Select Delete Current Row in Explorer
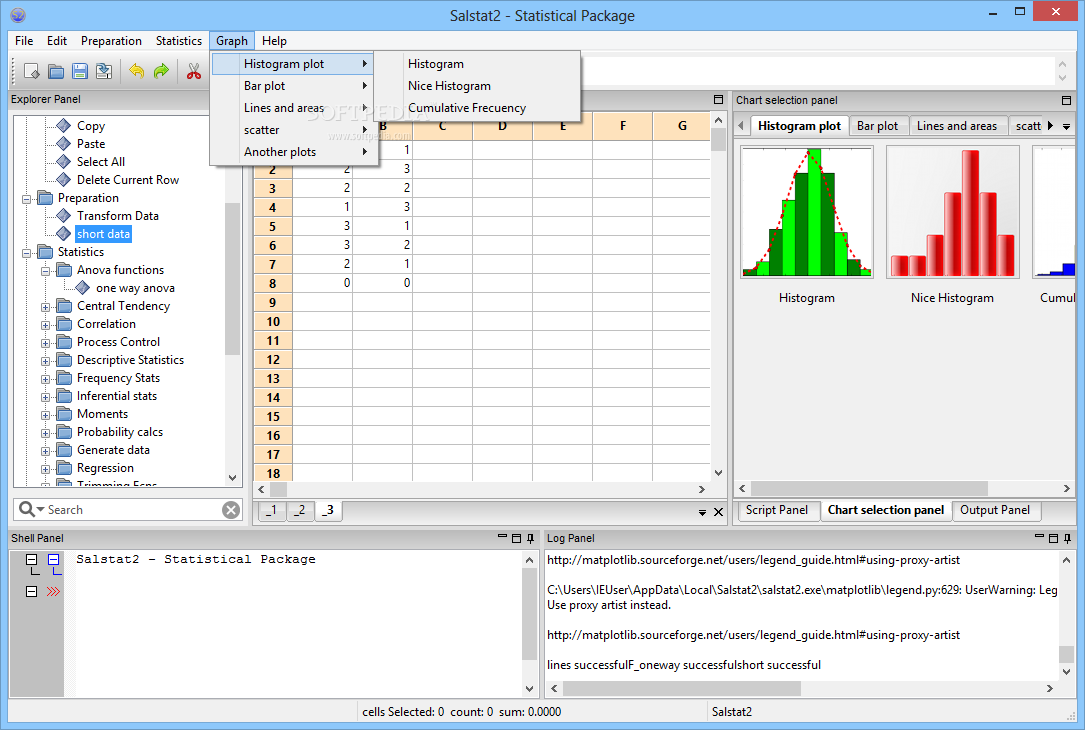Screen dimensions: 1085x730 [x=127, y=180]
